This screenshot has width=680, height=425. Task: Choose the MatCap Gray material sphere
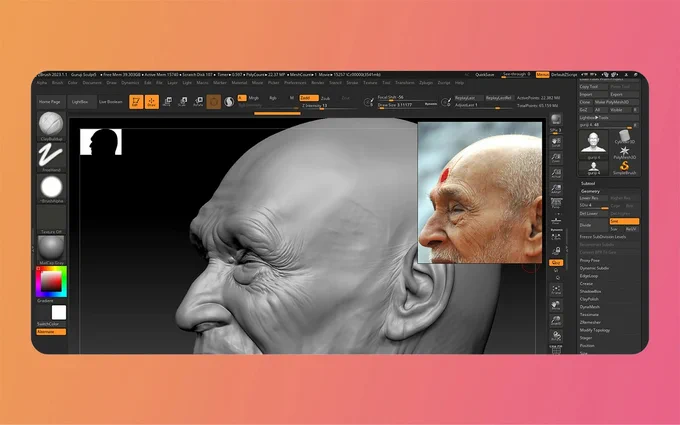click(x=51, y=250)
